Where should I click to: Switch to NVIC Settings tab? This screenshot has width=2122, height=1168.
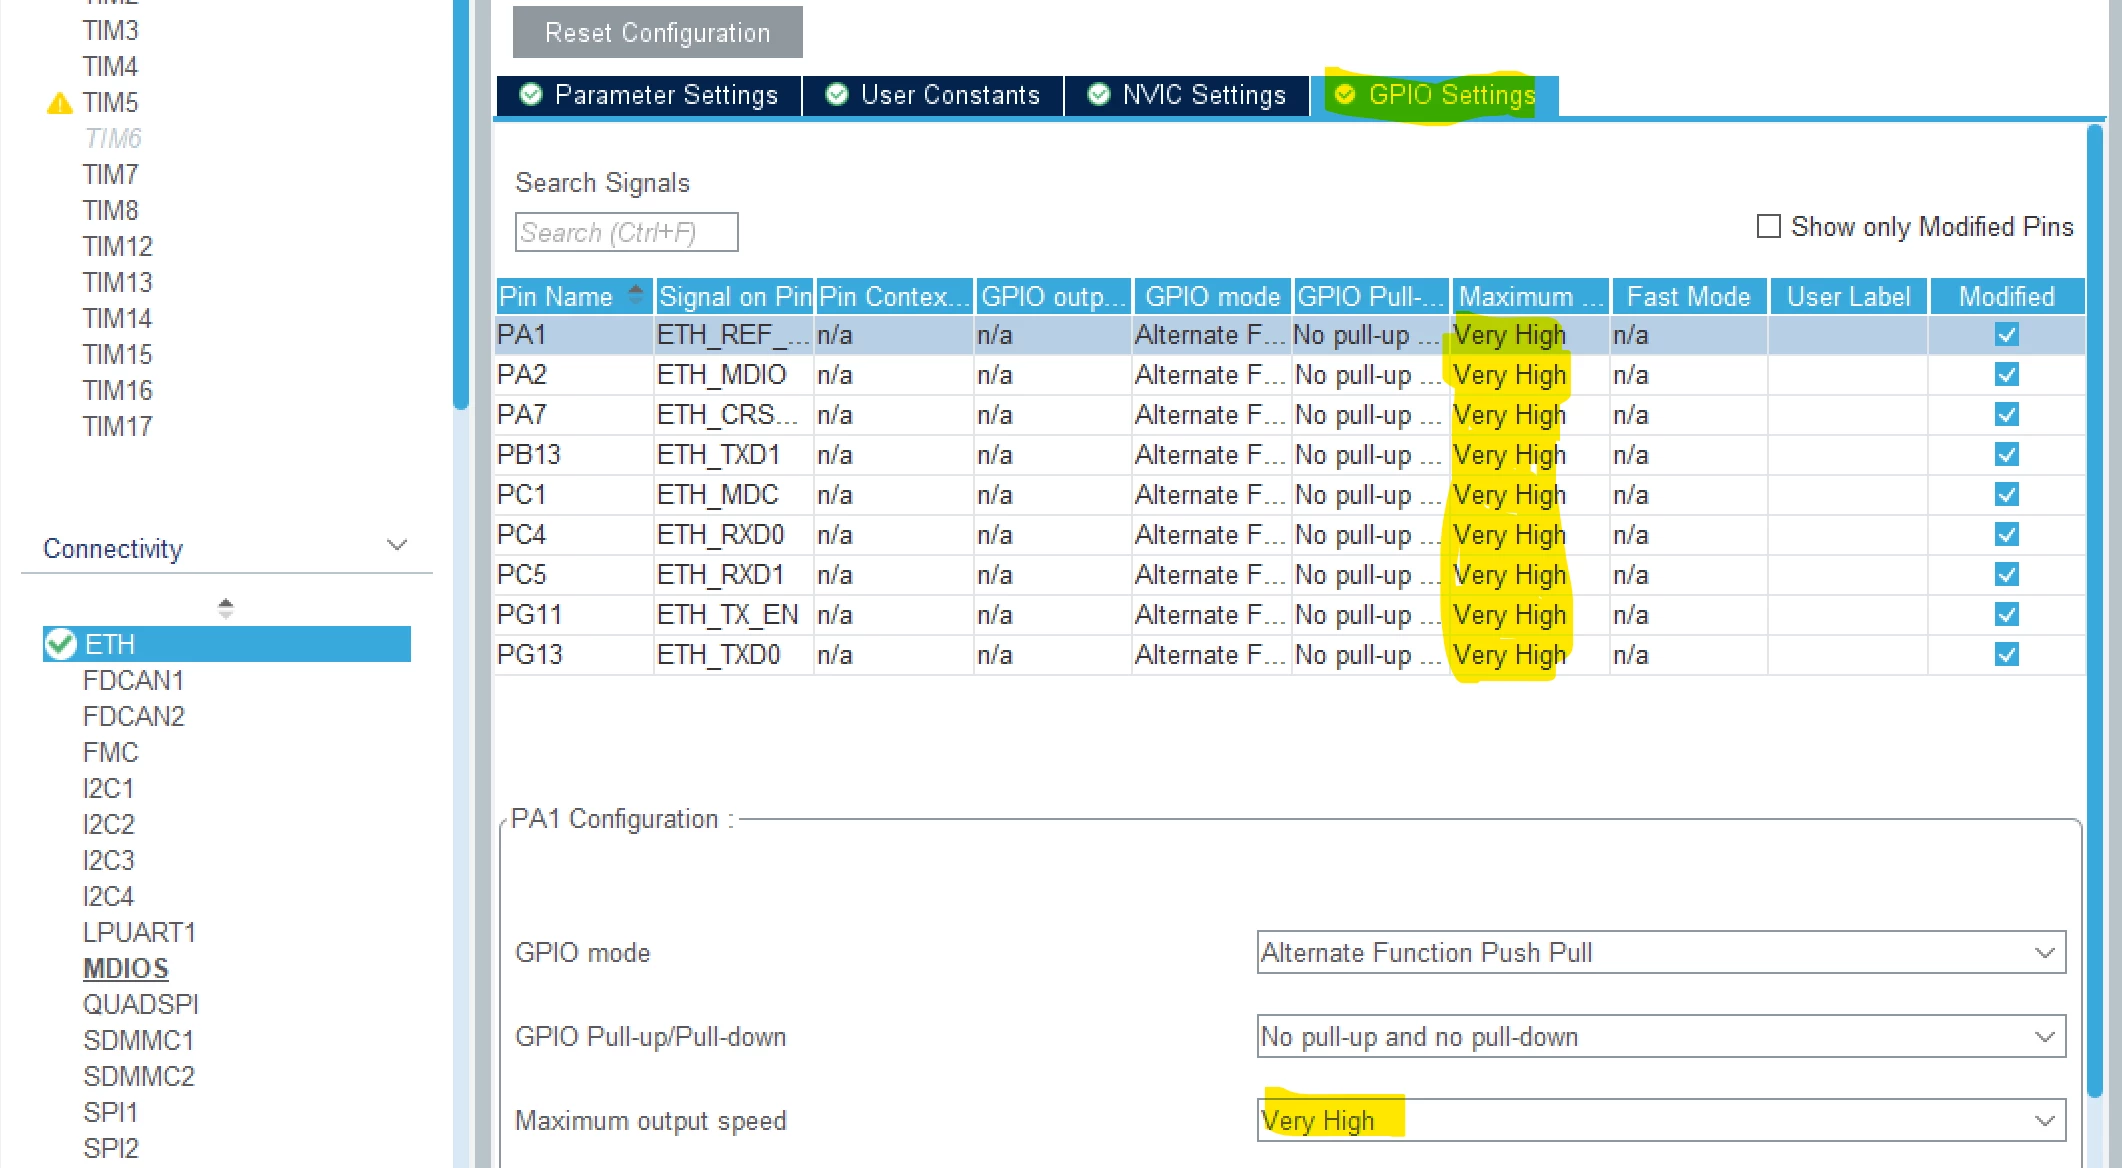point(1187,95)
